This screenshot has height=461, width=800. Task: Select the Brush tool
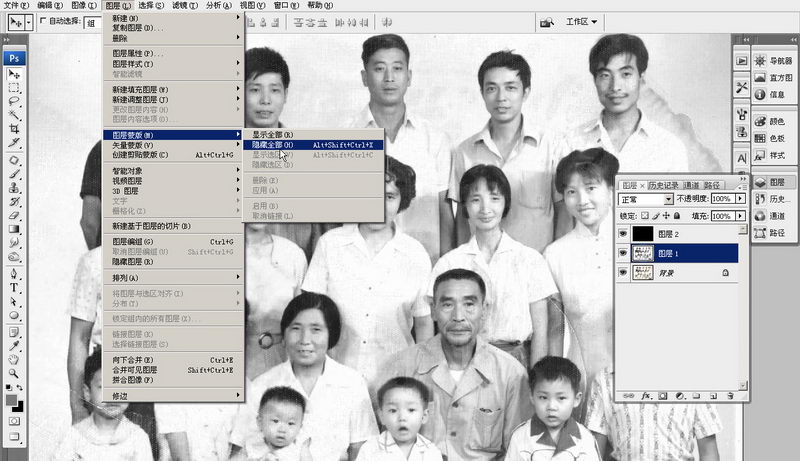point(14,174)
